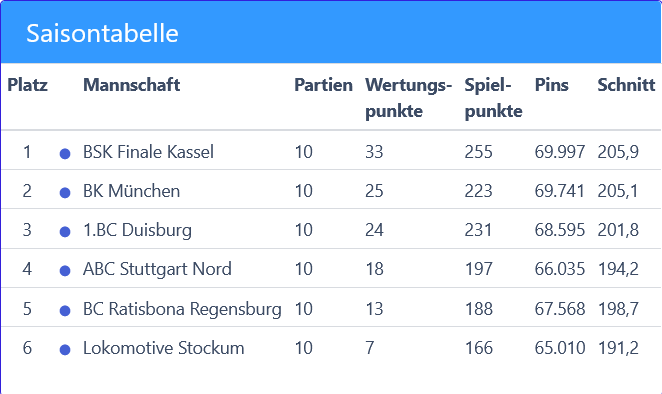Image resolution: width=662 pixels, height=394 pixels.
Task: Select the ABC Stuttgart Nord team name
Action: point(157,269)
